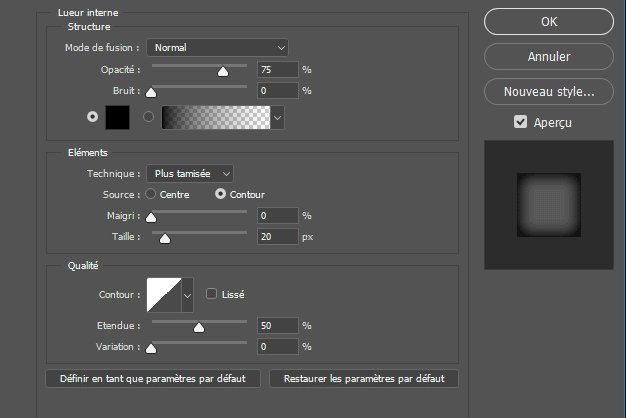
Task: Open the contour picker dropdown arrow
Action: pyautogui.click(x=187, y=294)
